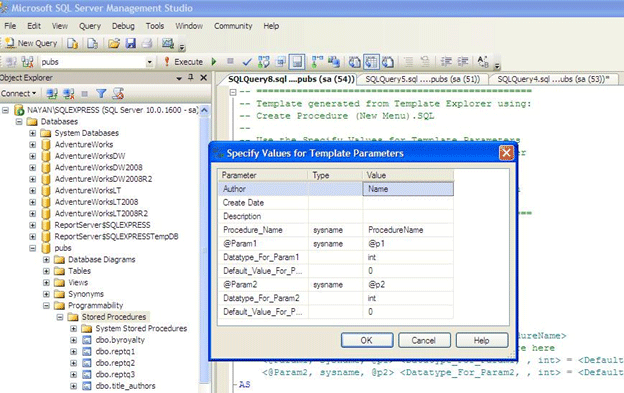The width and height of the screenshot is (624, 393).
Task: Switch to SQLQuery5.sql tab
Action: pos(423,79)
